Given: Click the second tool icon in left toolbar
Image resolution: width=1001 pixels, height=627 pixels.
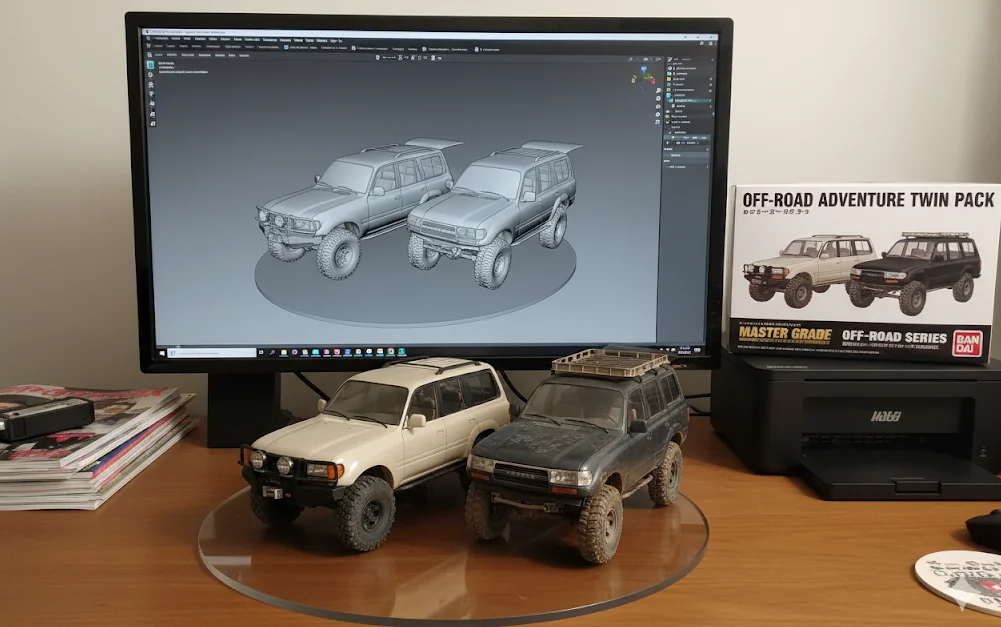Looking at the screenshot, I should [x=151, y=76].
